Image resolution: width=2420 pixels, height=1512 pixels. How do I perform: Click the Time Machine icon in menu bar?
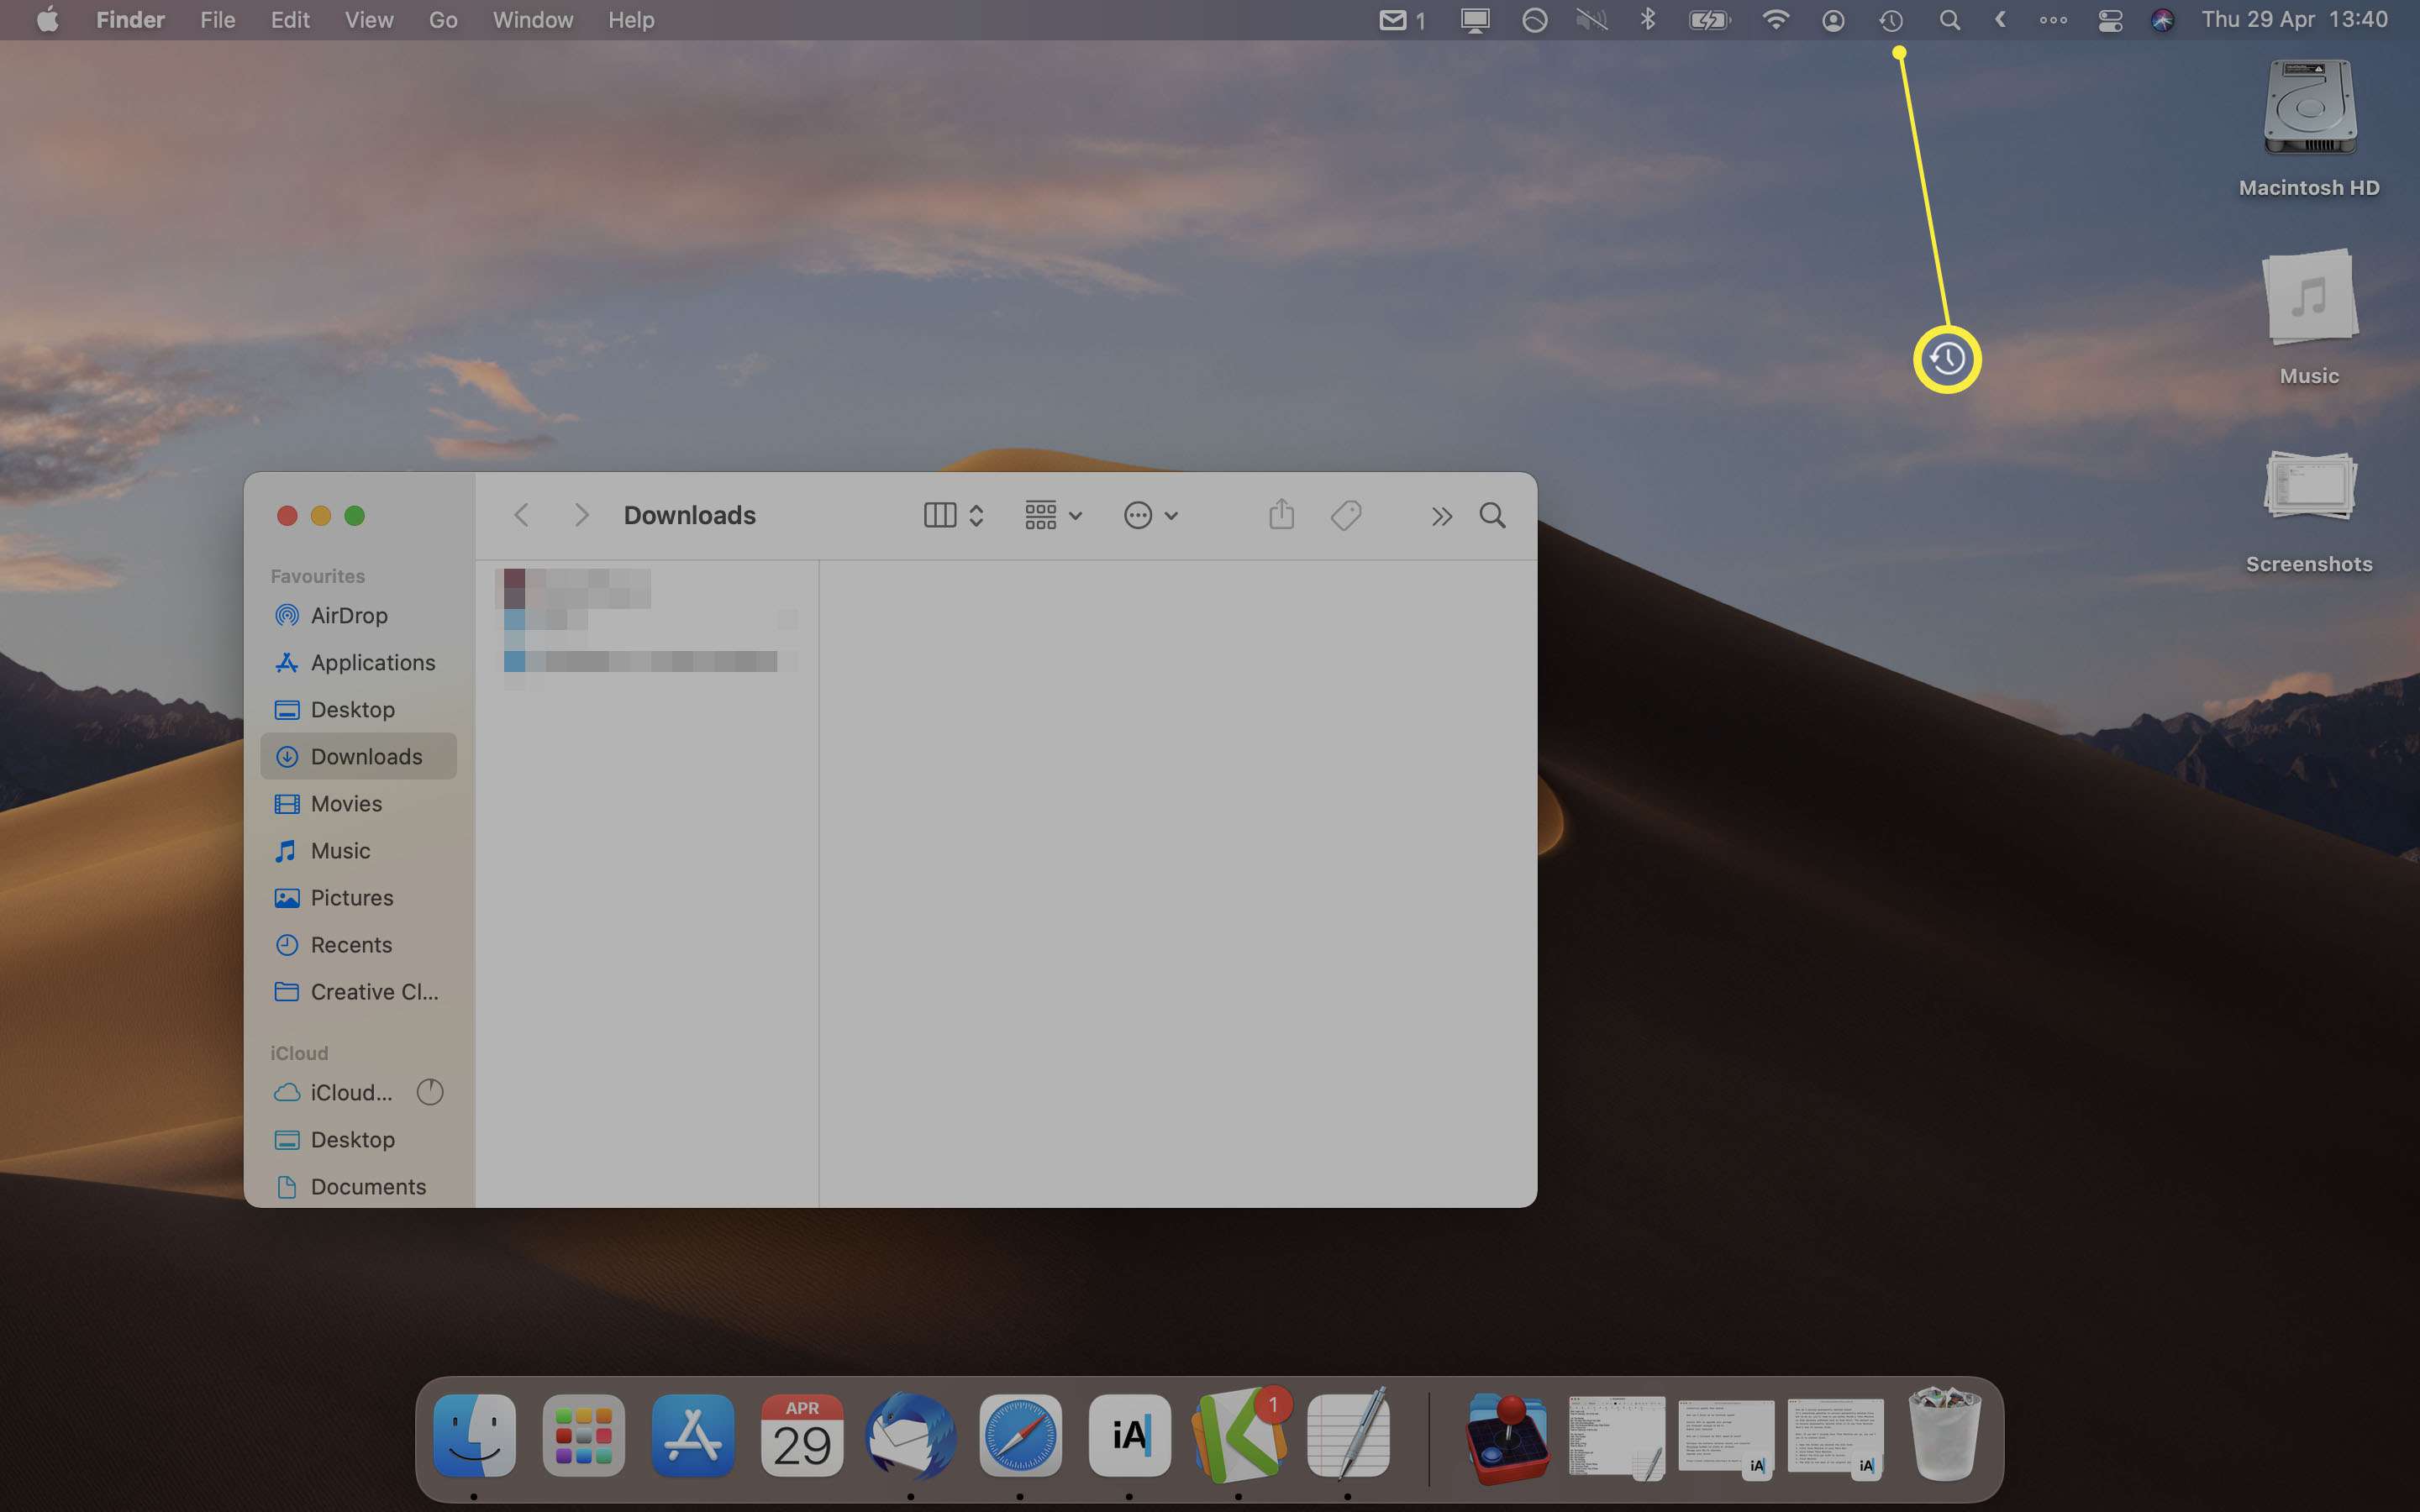1892,19
